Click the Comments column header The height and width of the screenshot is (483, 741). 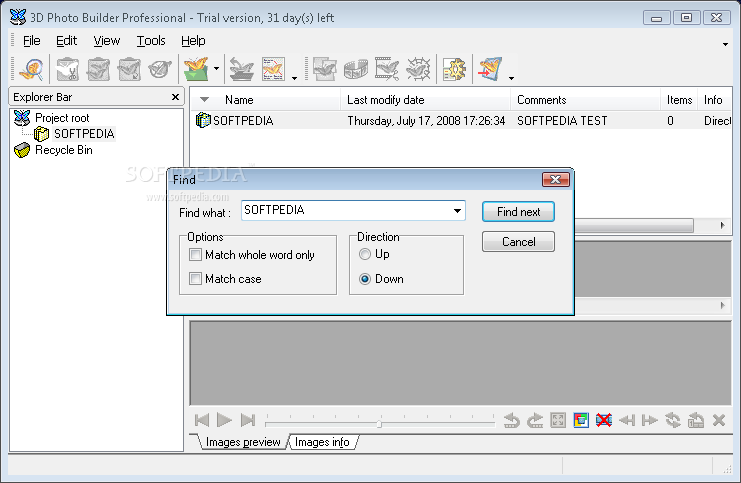pyautogui.click(x=586, y=100)
